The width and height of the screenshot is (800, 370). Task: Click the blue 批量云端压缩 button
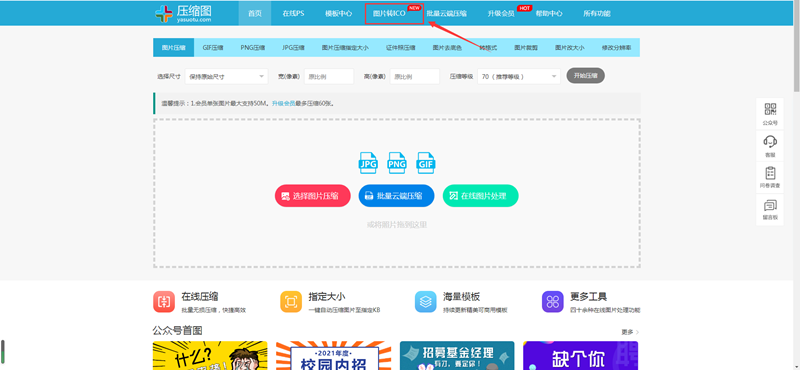pos(396,196)
